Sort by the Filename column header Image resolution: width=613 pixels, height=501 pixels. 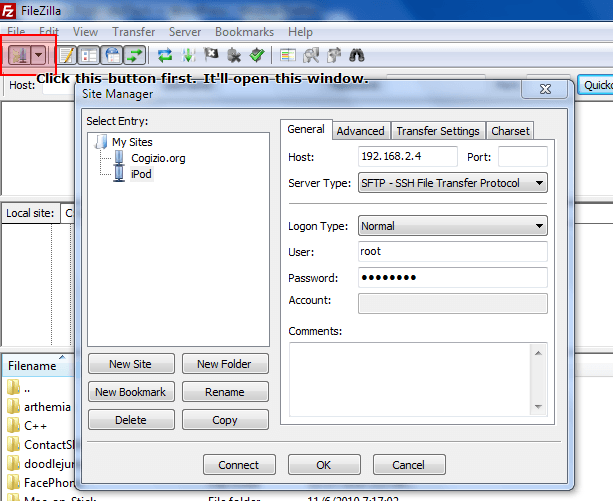coord(38,365)
